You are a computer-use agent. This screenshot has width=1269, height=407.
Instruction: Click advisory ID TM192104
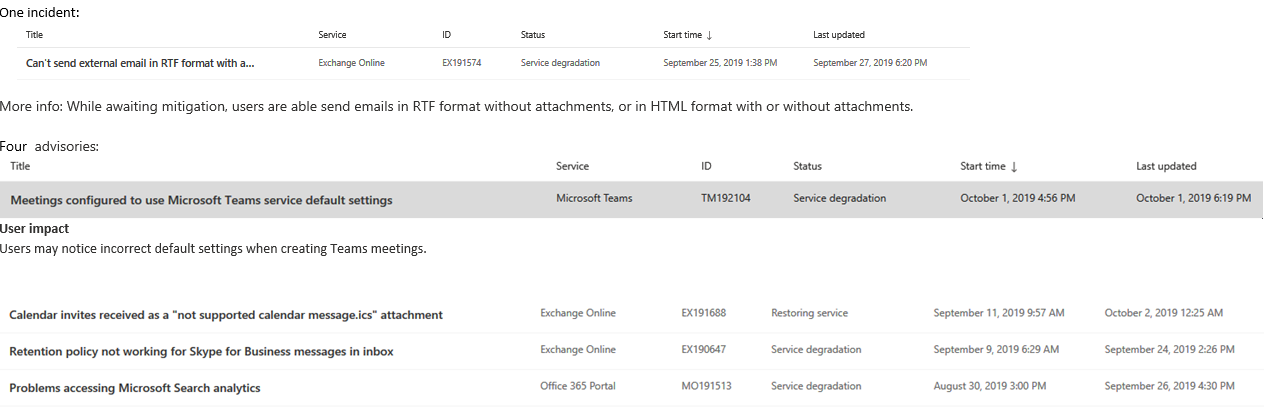(725, 198)
